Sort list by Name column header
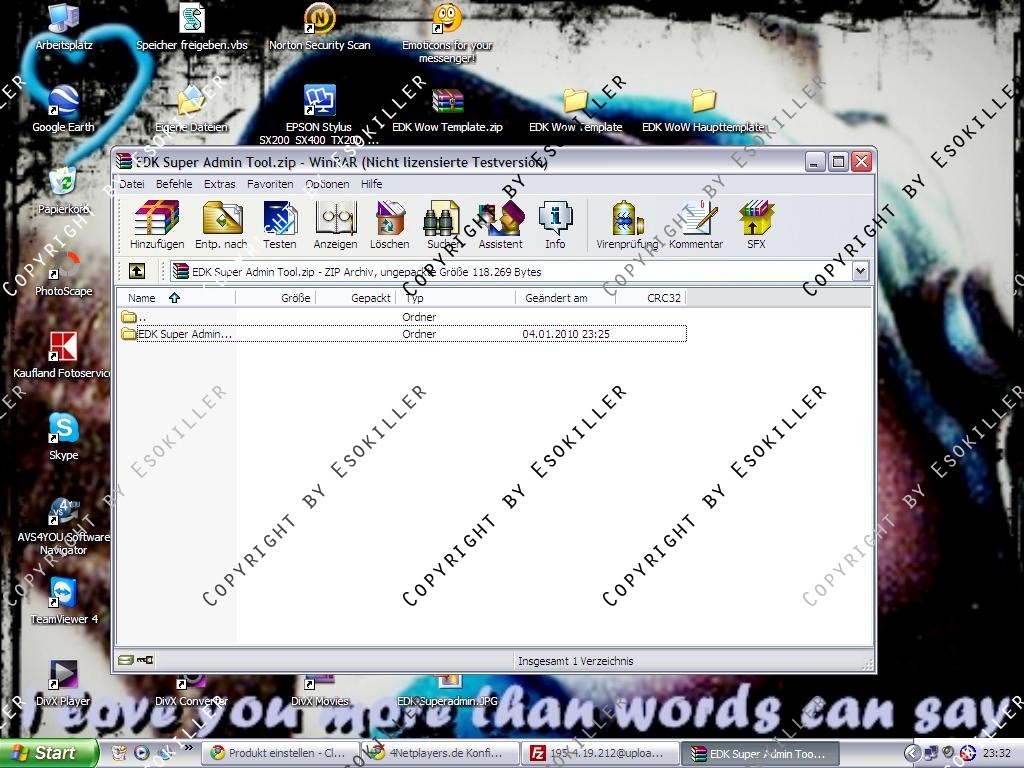1024x768 pixels. click(x=176, y=298)
